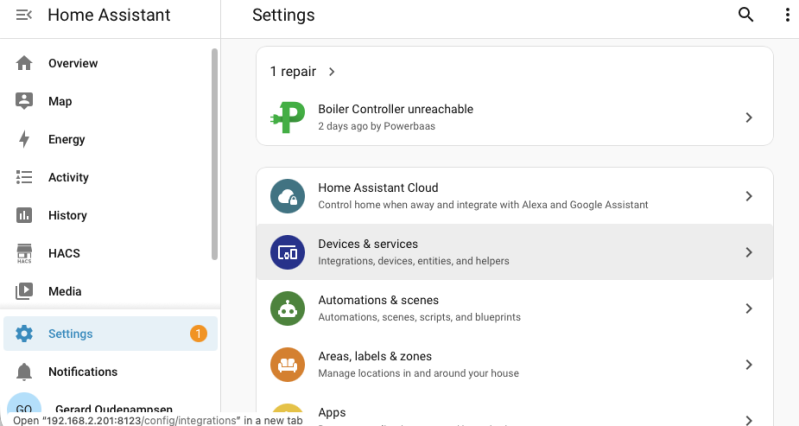Open chevron on Boiler Controller unreachable row
This screenshot has height=426, width=799.
[x=749, y=117]
